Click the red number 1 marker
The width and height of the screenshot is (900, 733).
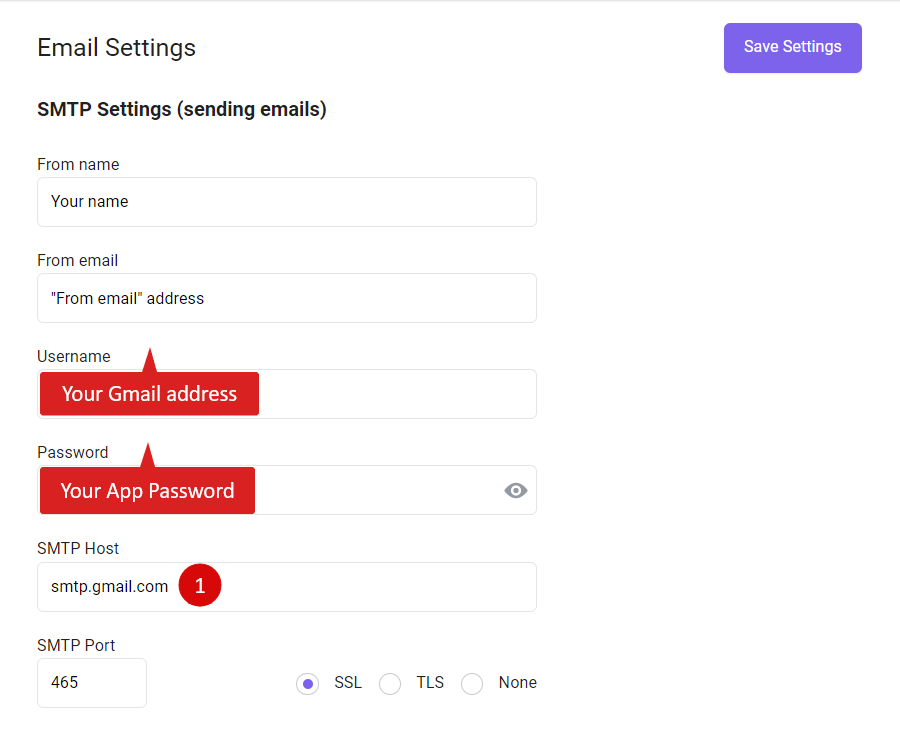(200, 585)
